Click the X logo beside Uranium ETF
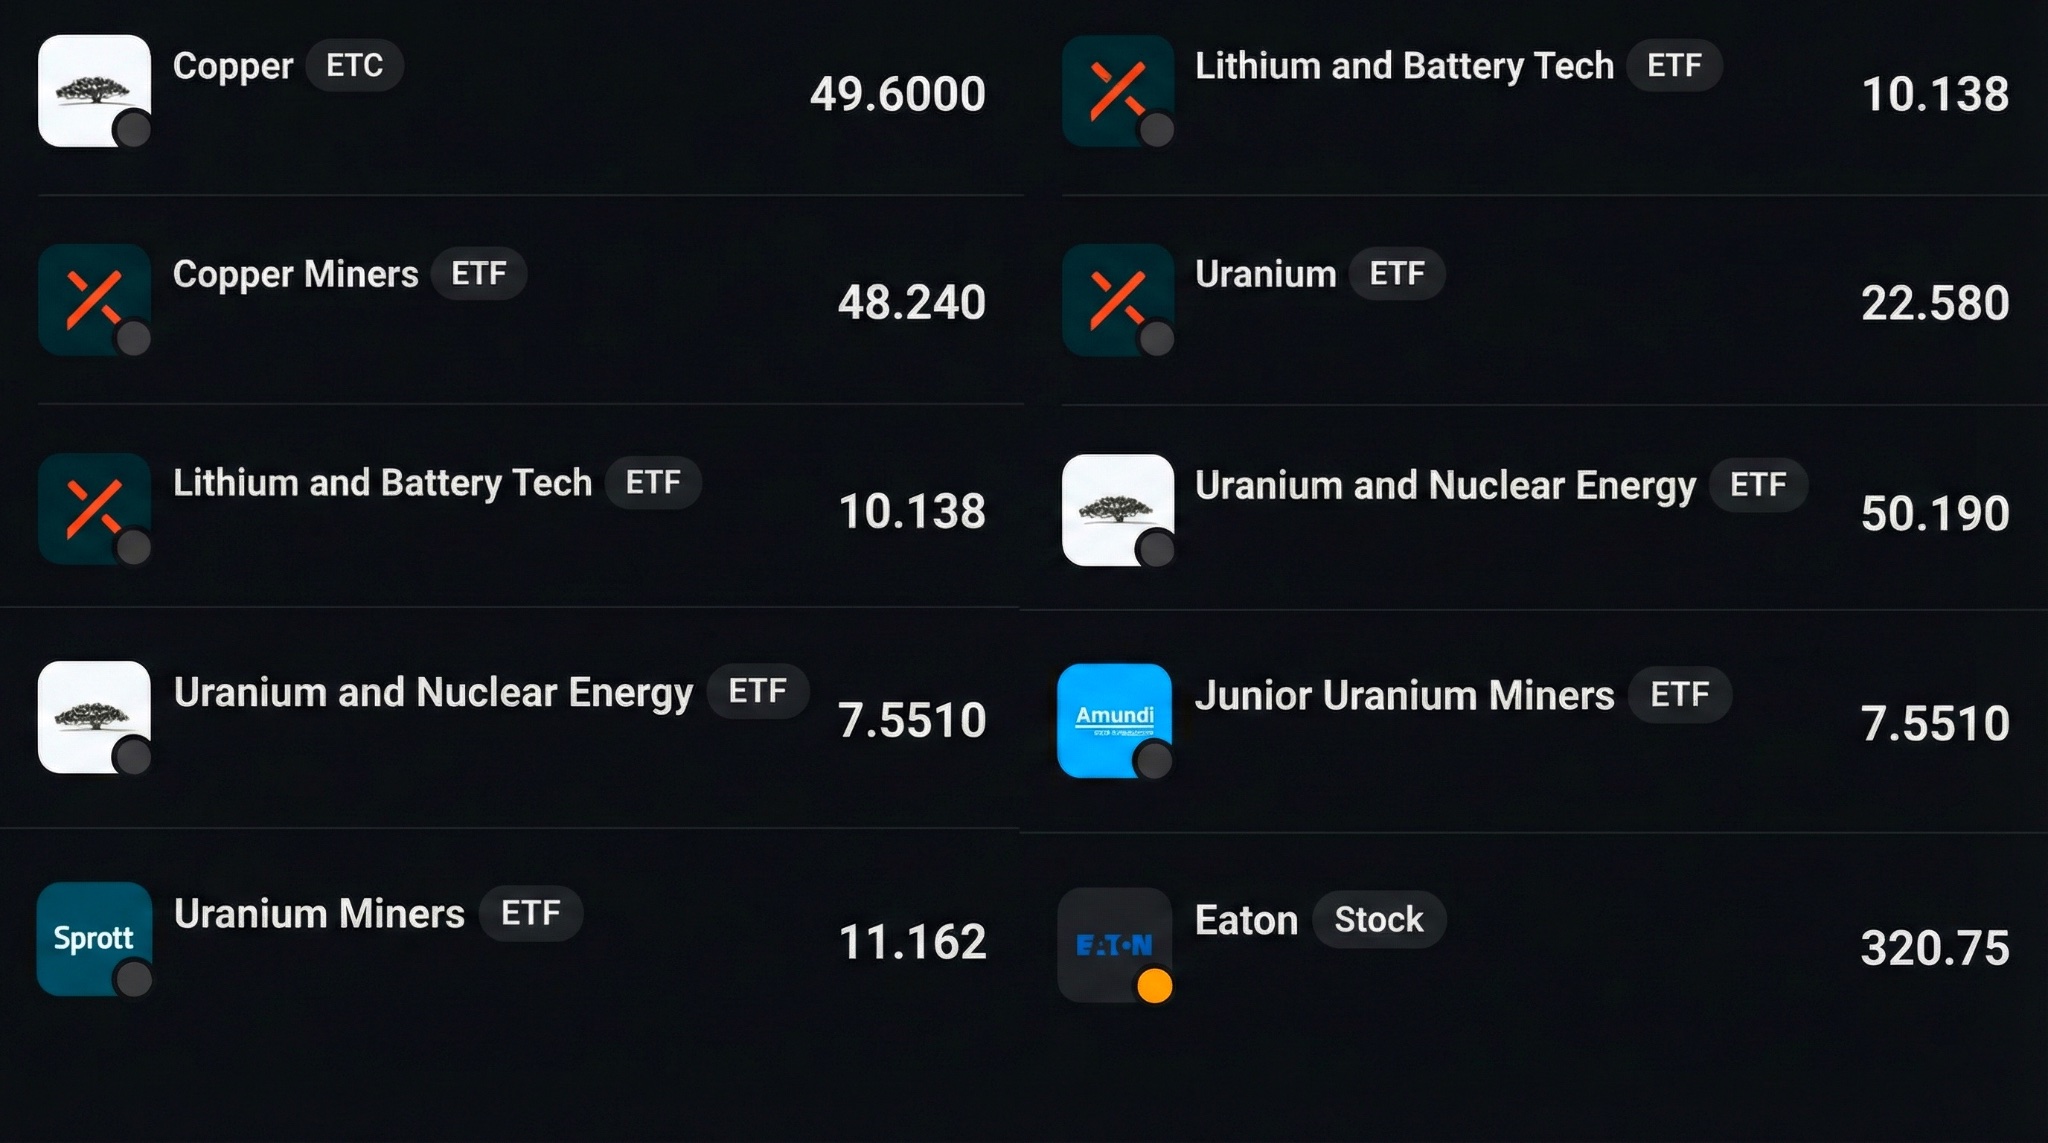Screen dimensions: 2048x1143 [x=1117, y=299]
